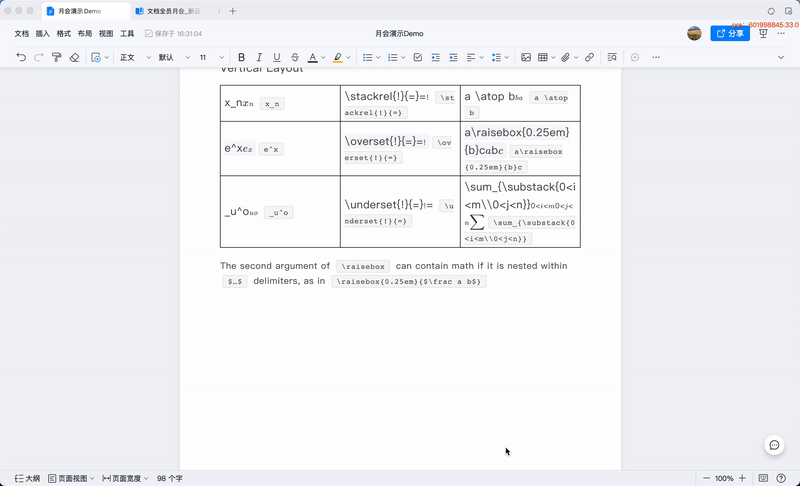Toggle underline formatting
Image resolution: width=800 pixels, height=486 pixels.
click(277, 57)
